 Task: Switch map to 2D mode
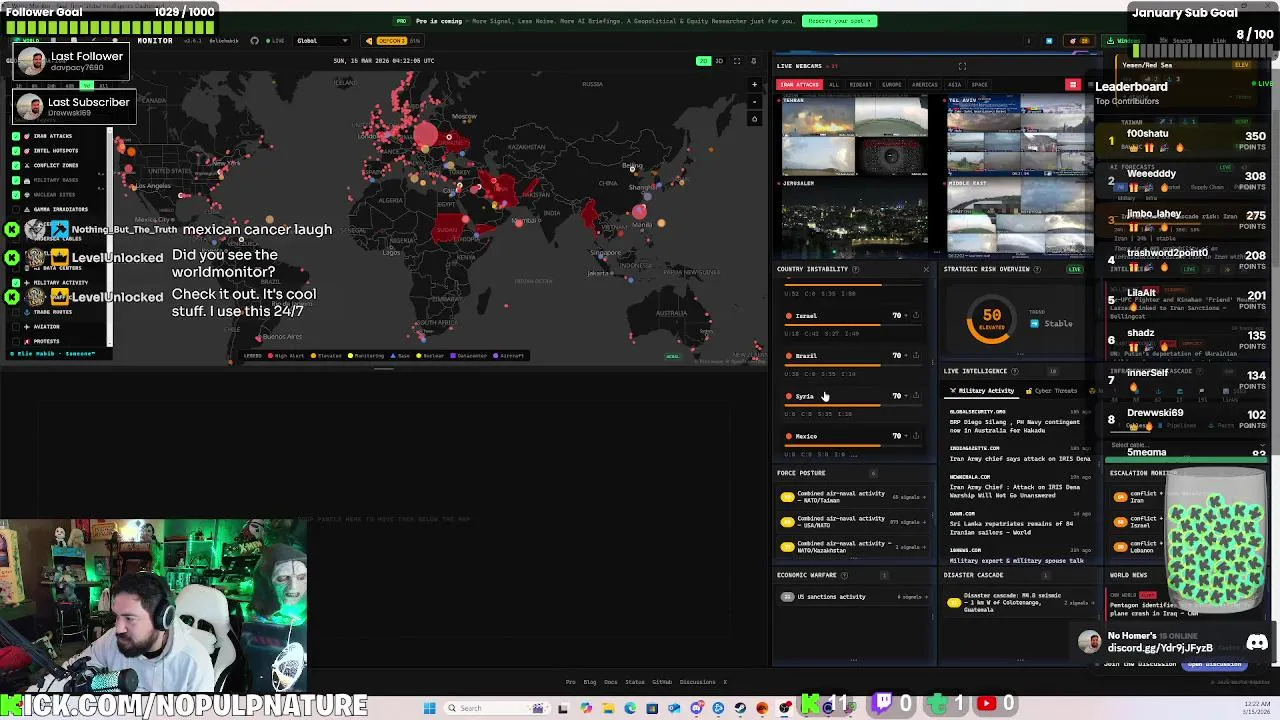(x=703, y=61)
